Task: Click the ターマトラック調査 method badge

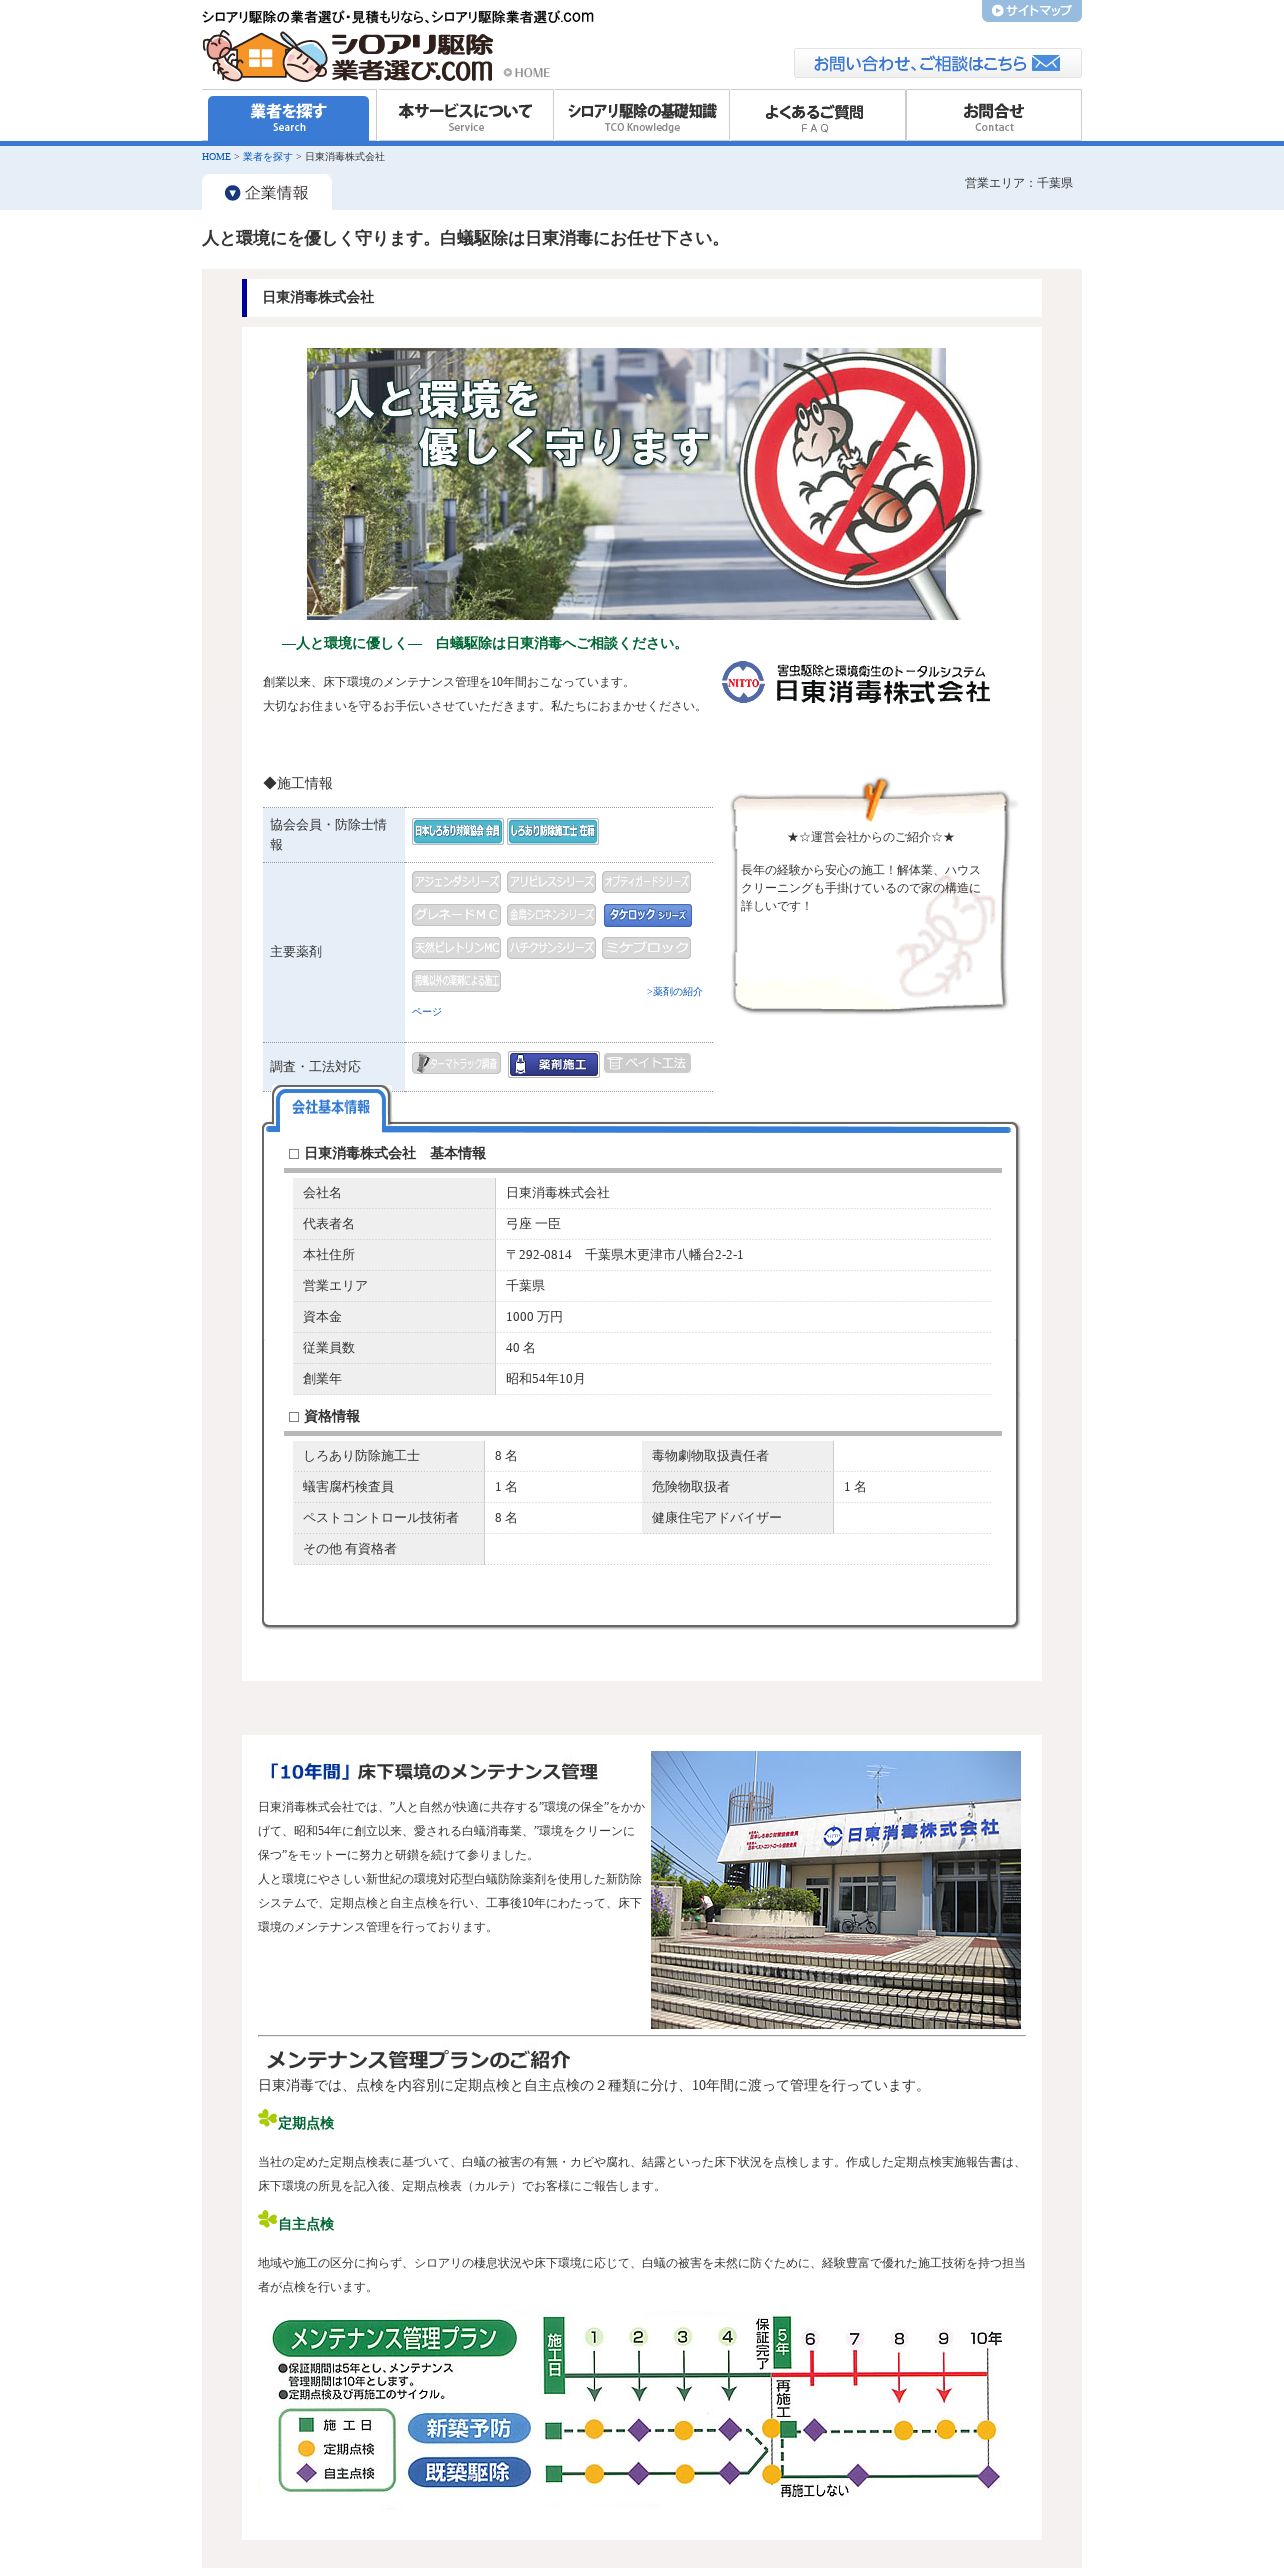Action: click(x=456, y=1064)
